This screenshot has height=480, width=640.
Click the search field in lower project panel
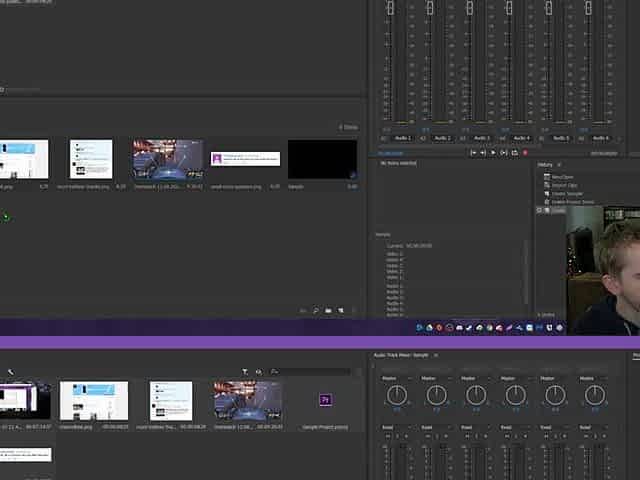pos(315,372)
